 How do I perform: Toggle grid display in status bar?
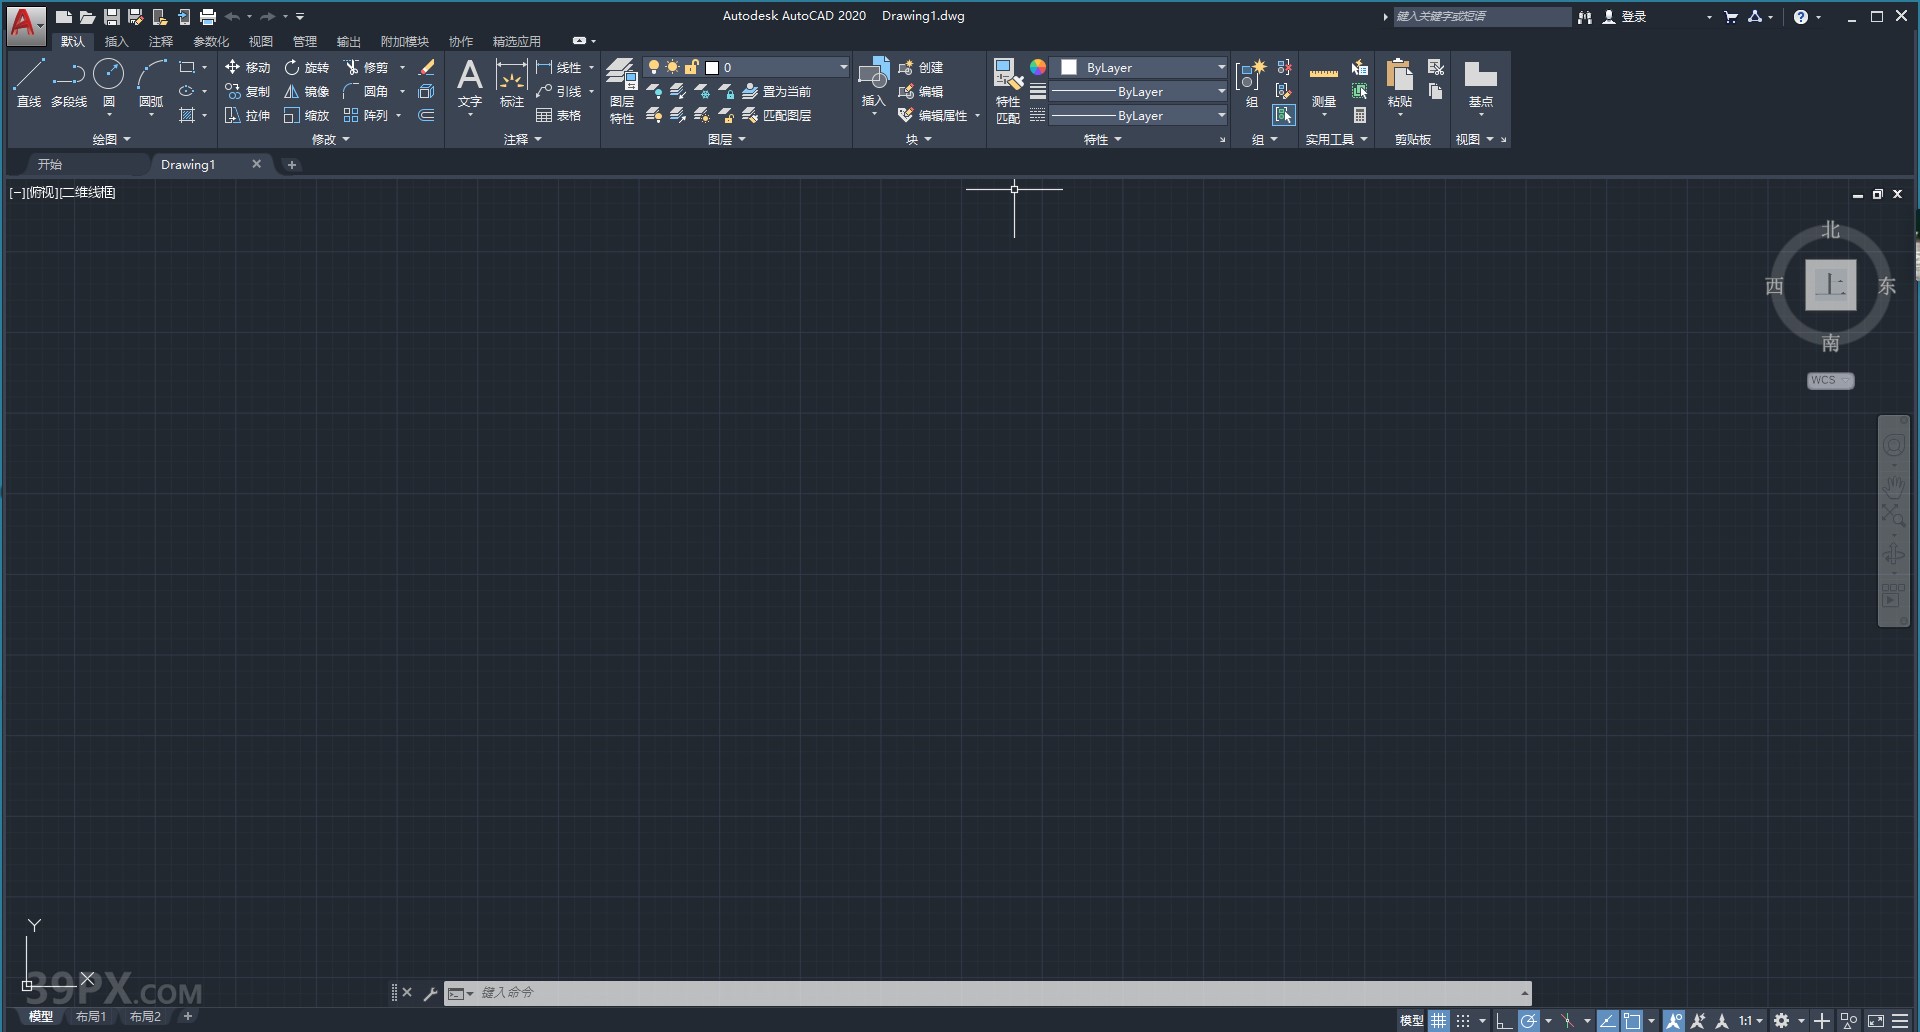(x=1439, y=1021)
